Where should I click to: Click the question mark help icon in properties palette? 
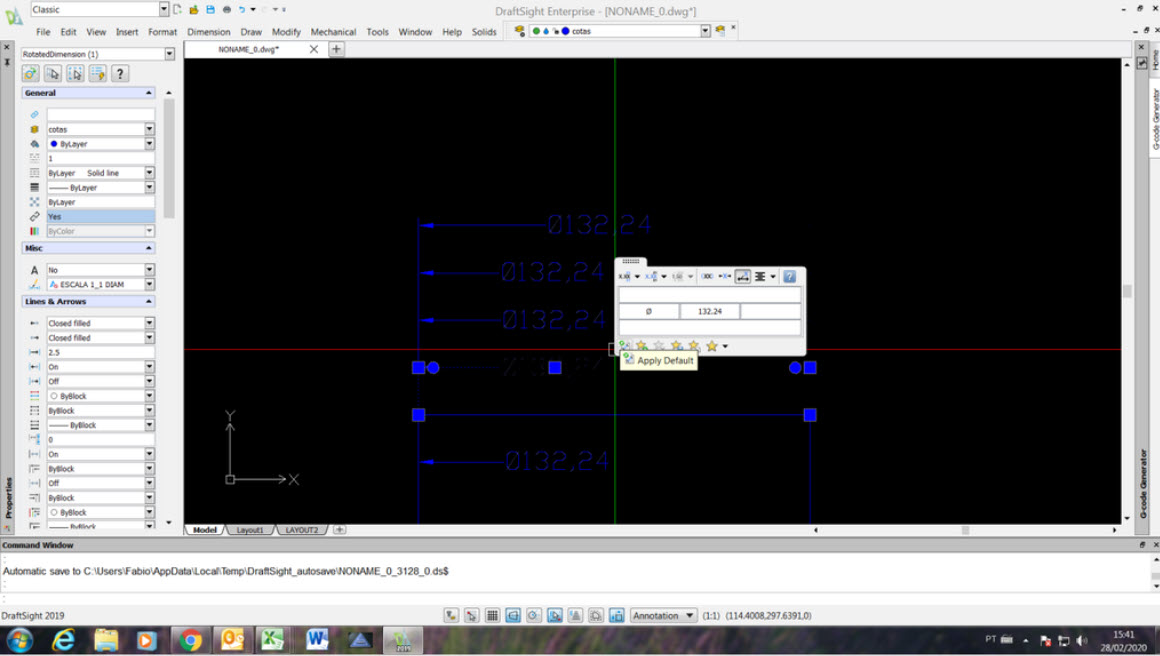[119, 72]
